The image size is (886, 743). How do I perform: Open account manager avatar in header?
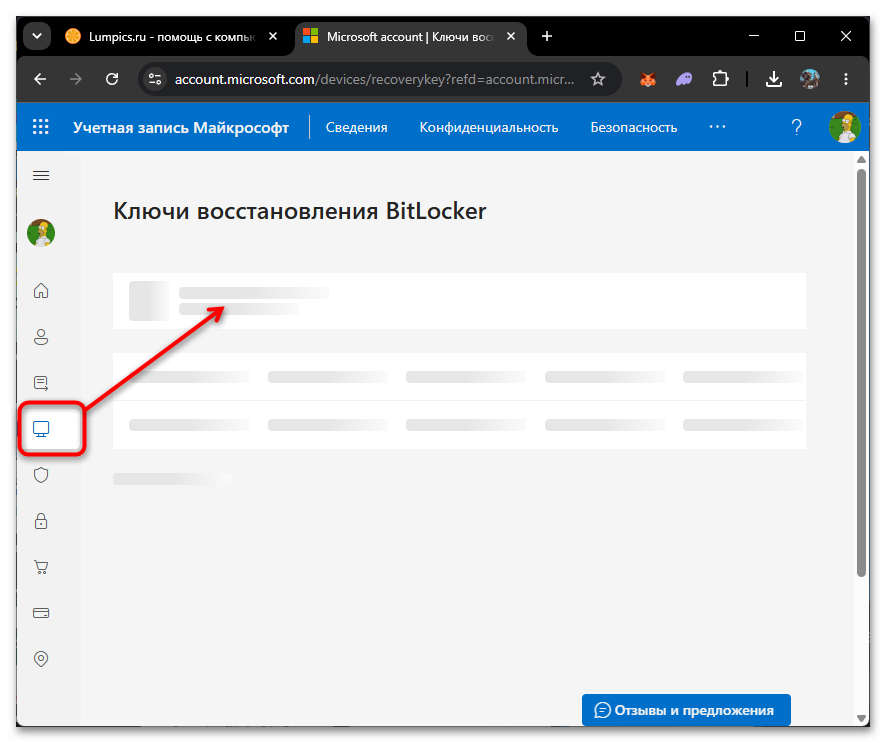coord(844,127)
